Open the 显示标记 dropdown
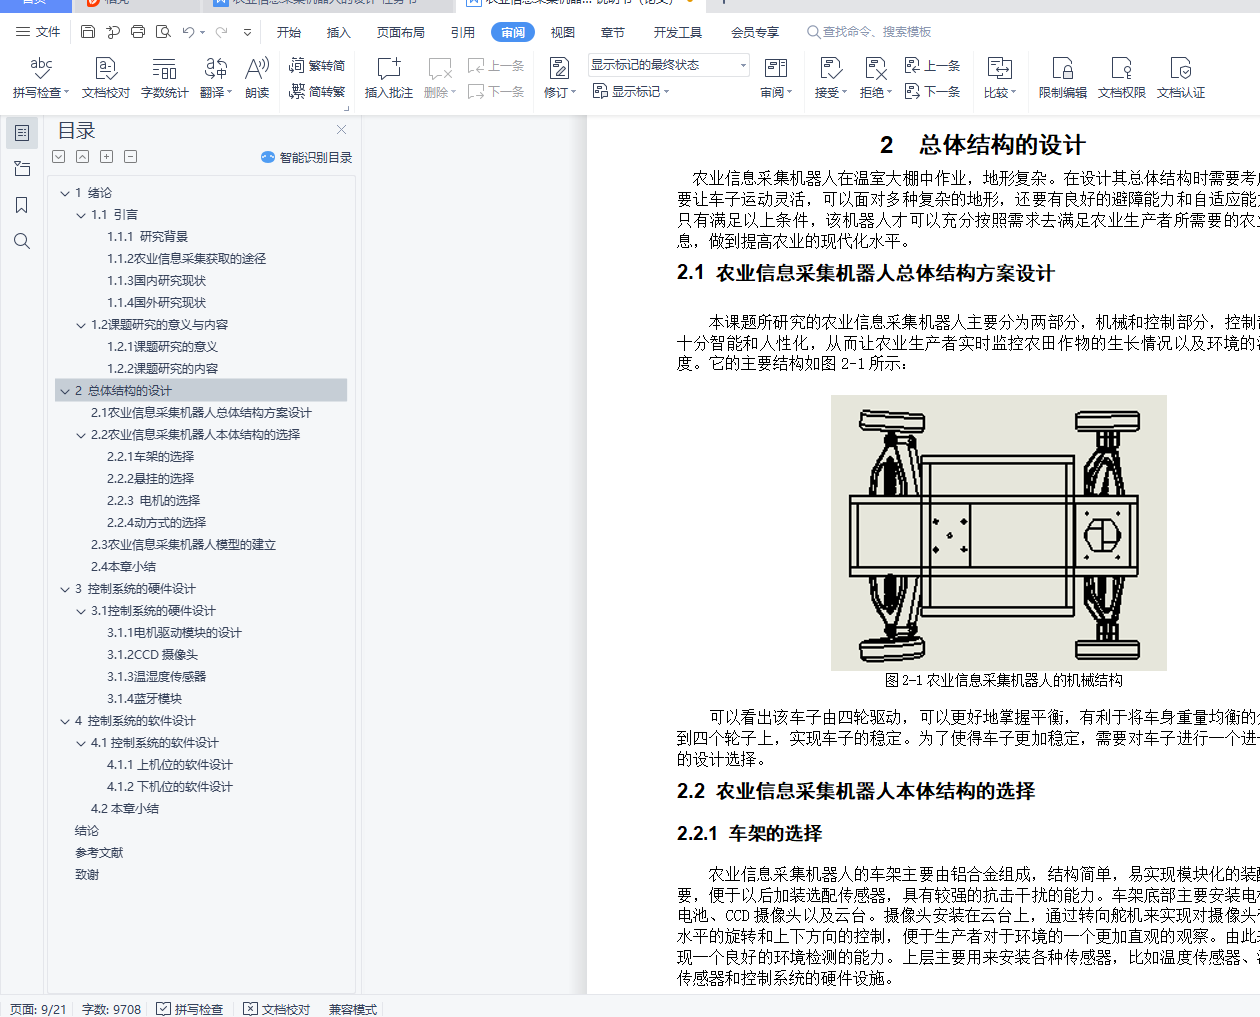 pyautogui.click(x=631, y=91)
